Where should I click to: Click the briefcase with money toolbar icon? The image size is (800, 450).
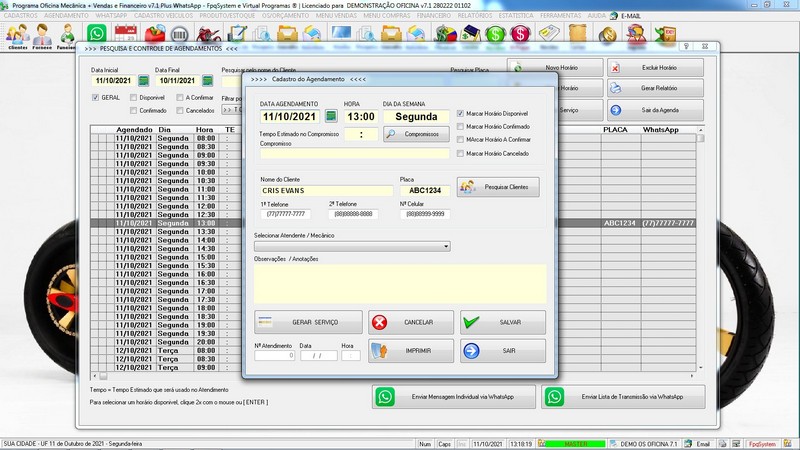coord(470,34)
